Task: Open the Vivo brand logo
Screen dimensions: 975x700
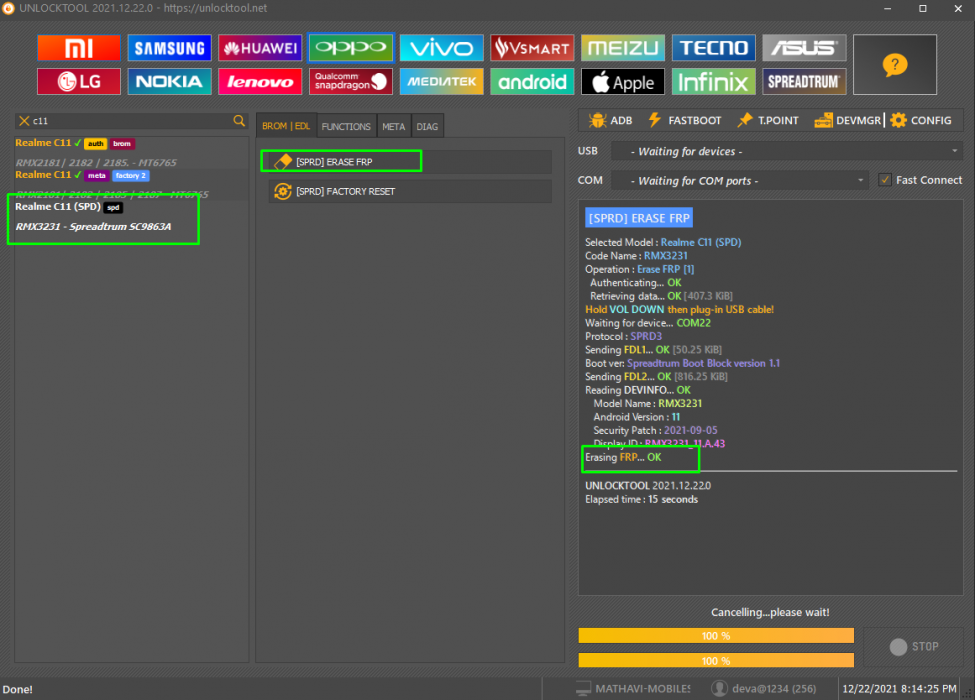Action: coord(441,48)
